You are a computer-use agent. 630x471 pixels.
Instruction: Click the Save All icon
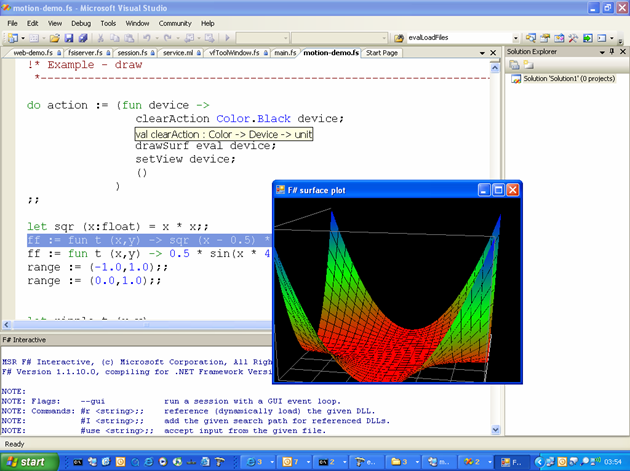coord(83,38)
